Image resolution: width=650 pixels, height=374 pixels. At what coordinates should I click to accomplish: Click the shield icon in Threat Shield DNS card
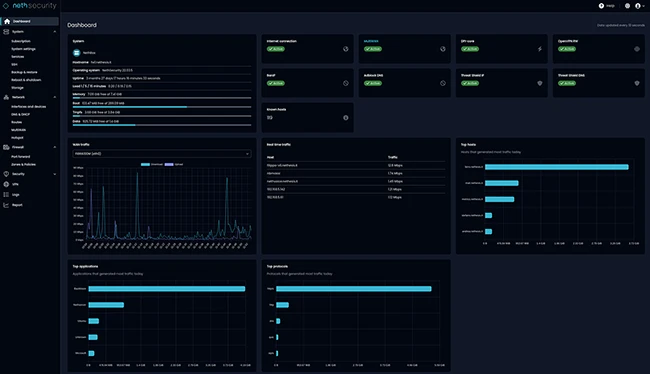pos(637,83)
